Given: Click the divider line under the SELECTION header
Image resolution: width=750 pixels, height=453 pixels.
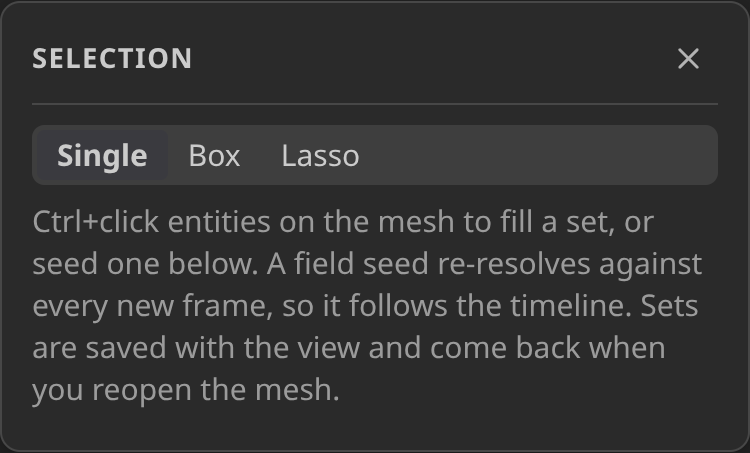Looking at the screenshot, I should coord(375,103).
